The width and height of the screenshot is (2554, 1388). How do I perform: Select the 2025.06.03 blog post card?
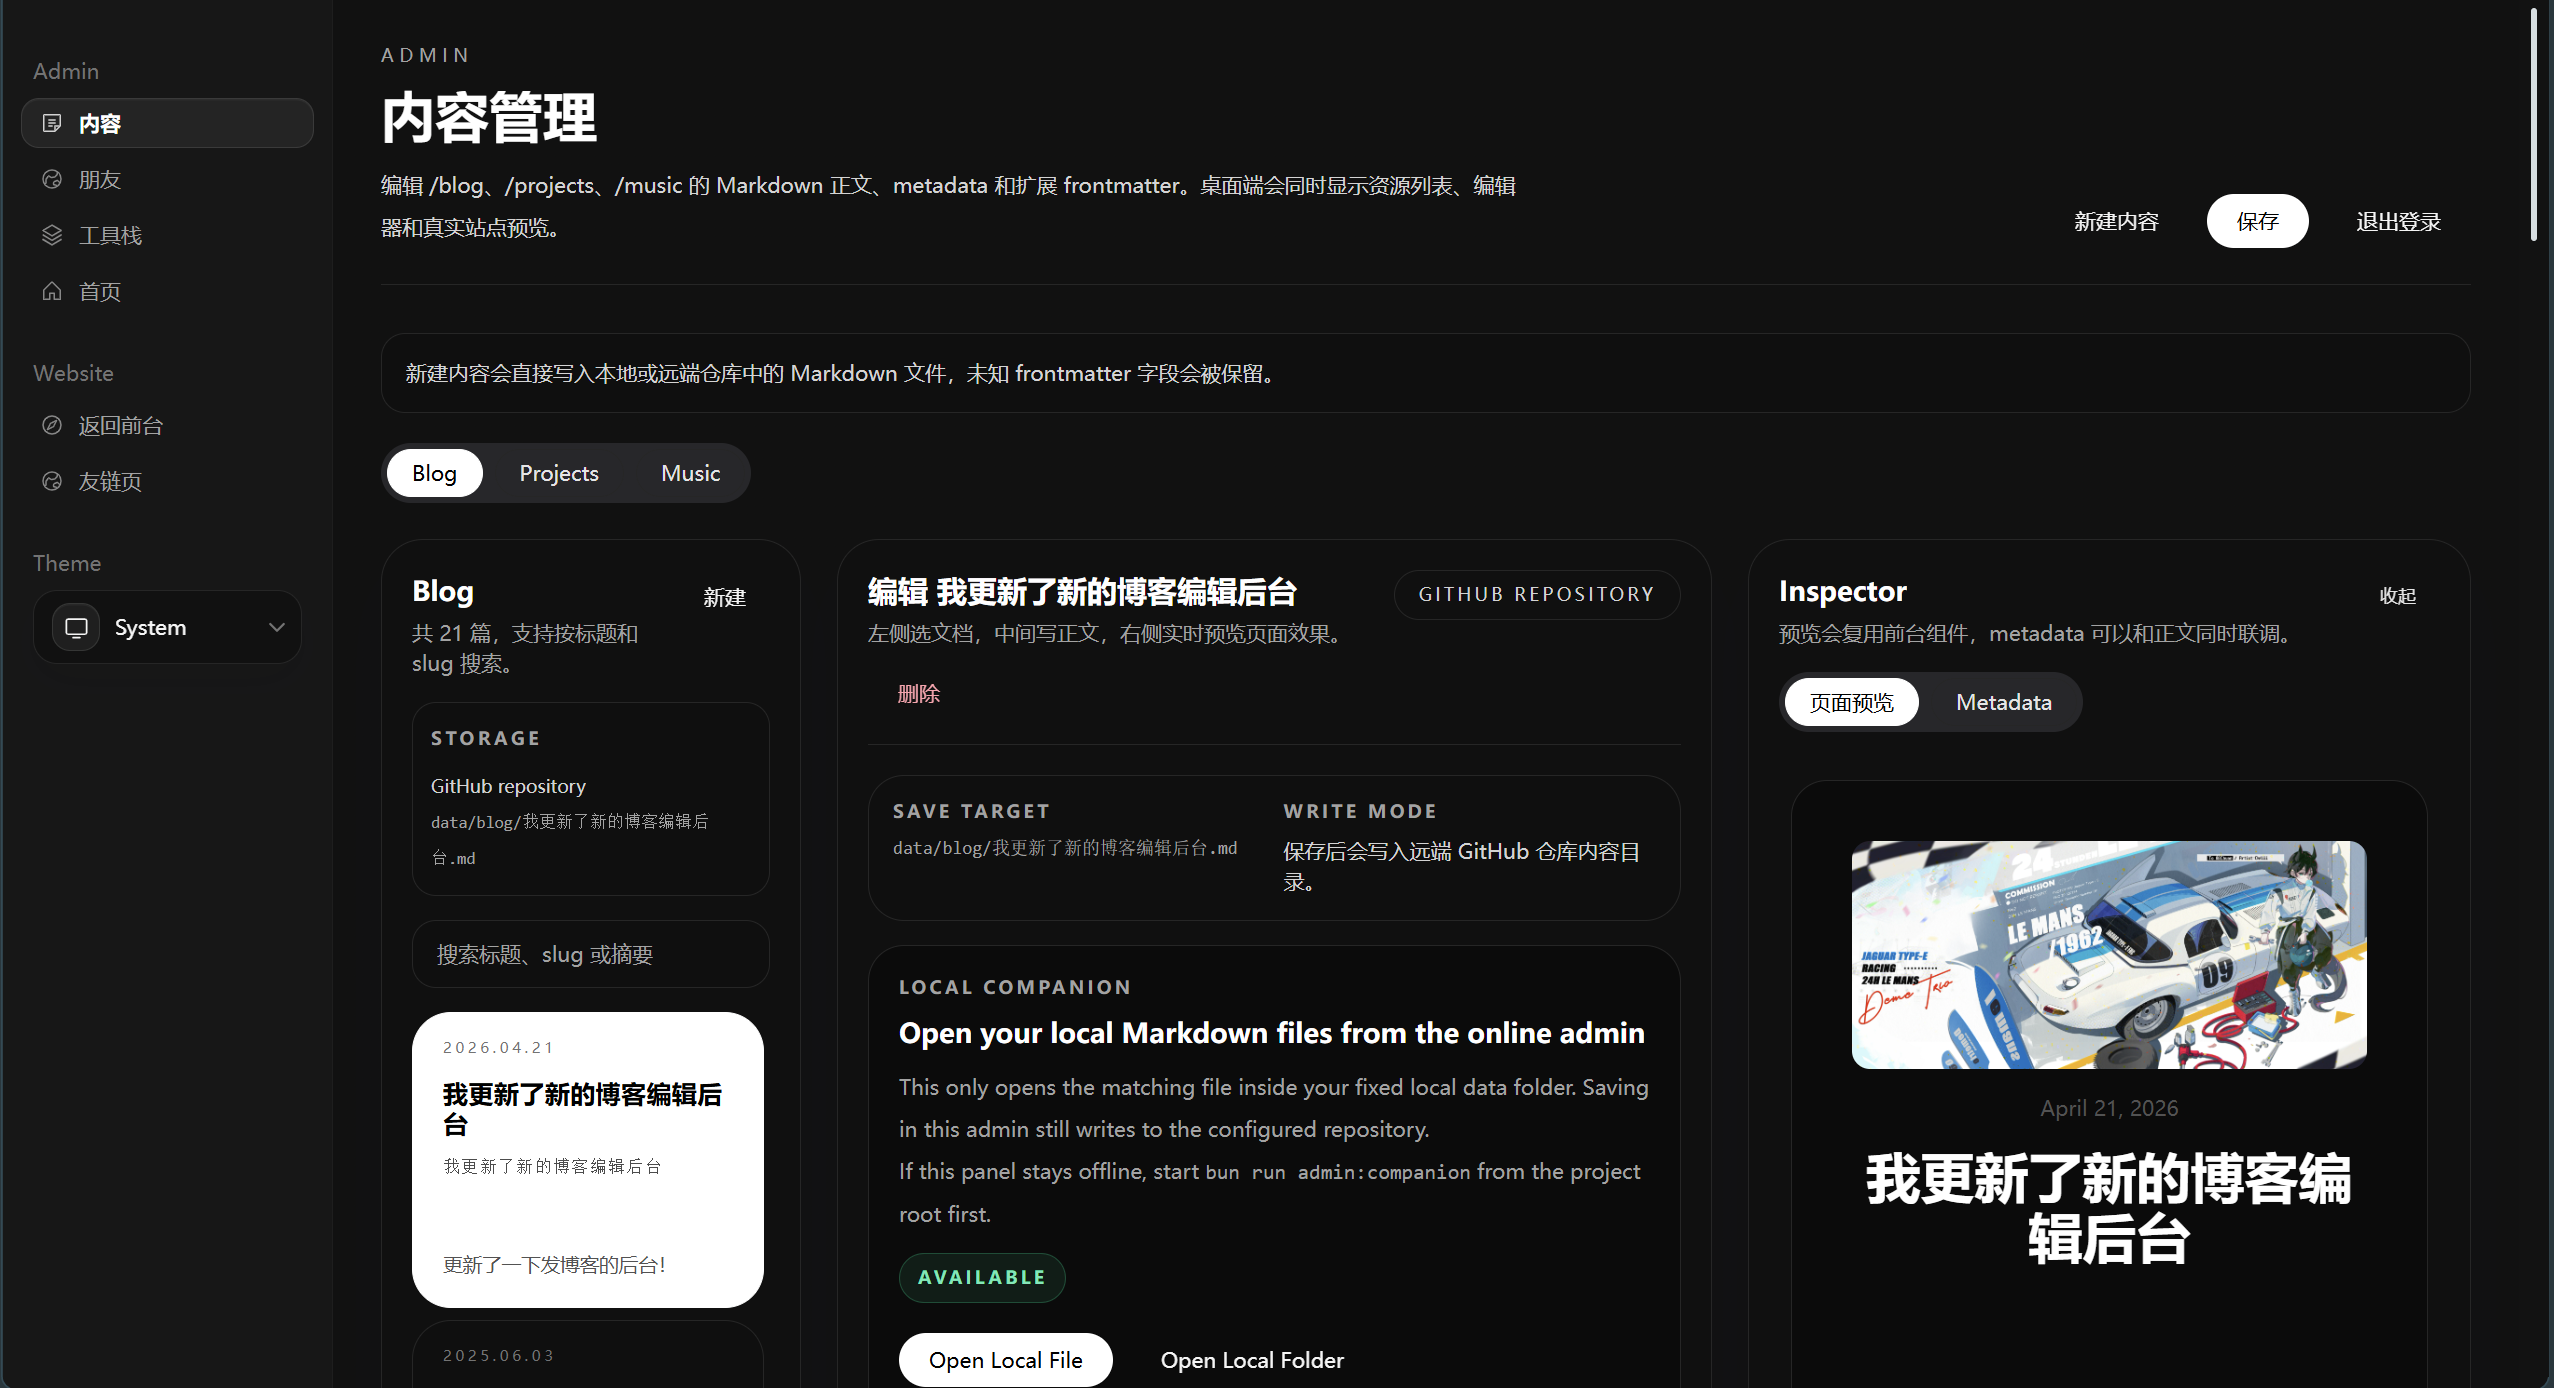[x=588, y=1355]
